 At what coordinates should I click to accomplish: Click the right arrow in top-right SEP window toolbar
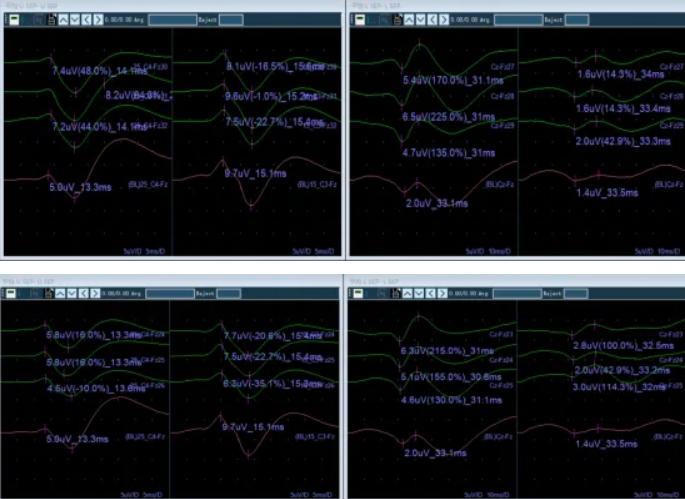443,20
